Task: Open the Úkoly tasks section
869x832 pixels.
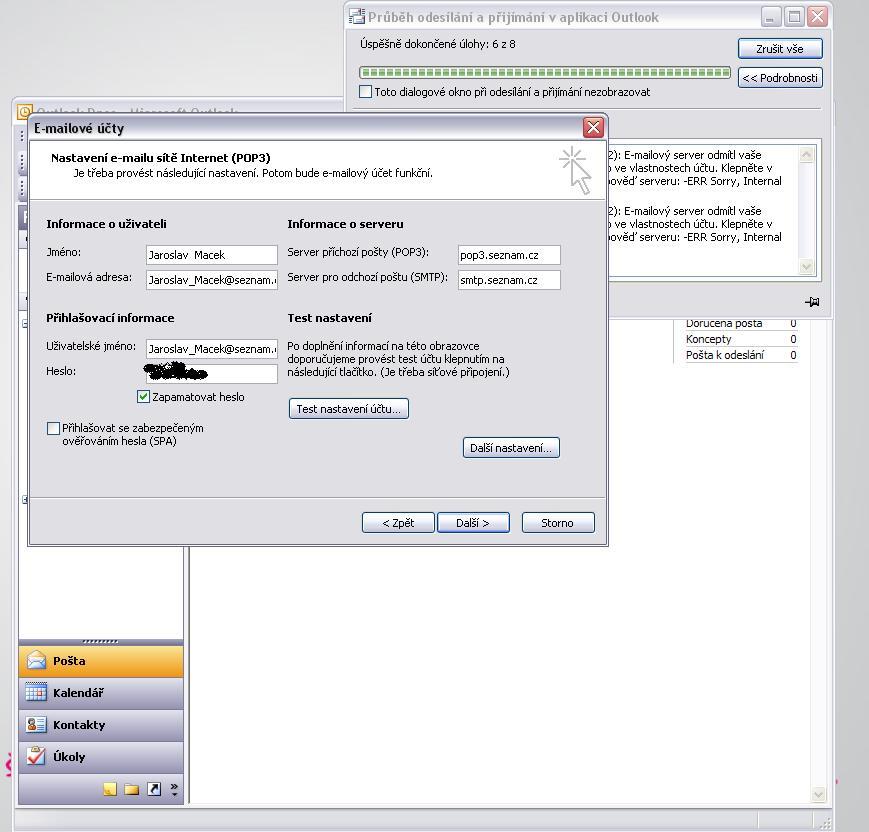Action: (101, 757)
